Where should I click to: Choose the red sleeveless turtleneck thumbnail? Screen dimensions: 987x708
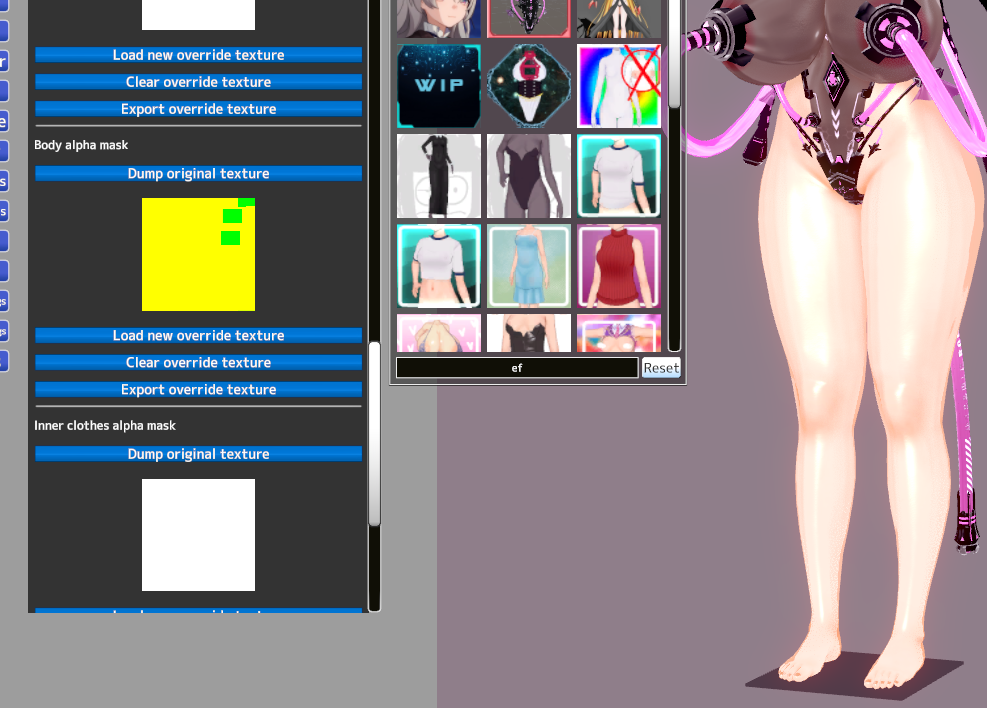pyautogui.click(x=619, y=266)
